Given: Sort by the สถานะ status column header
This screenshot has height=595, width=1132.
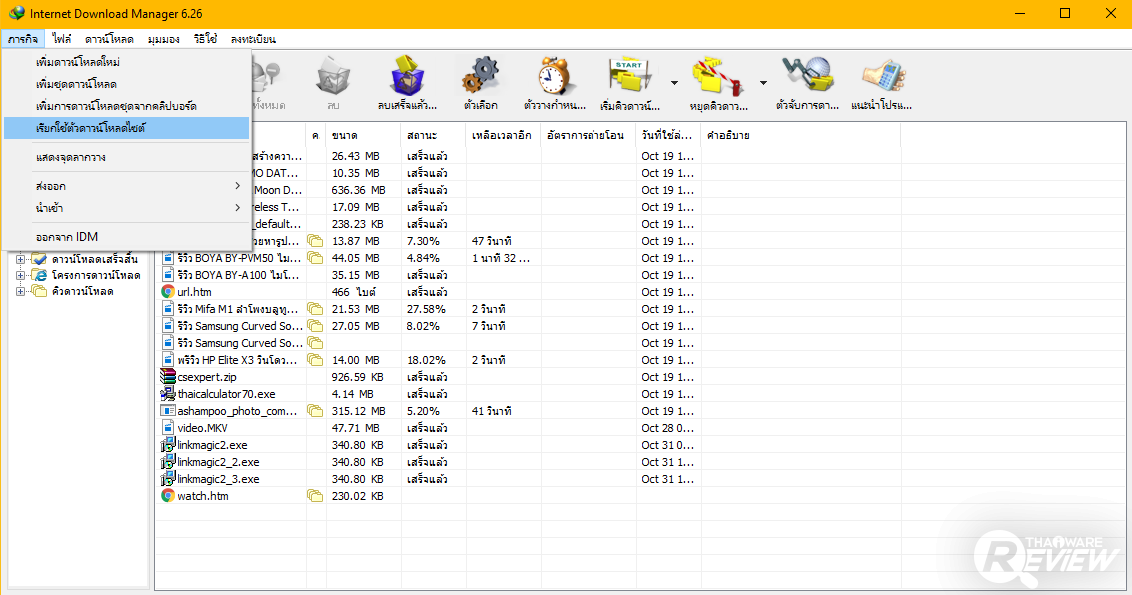Looking at the screenshot, I should [x=433, y=135].
